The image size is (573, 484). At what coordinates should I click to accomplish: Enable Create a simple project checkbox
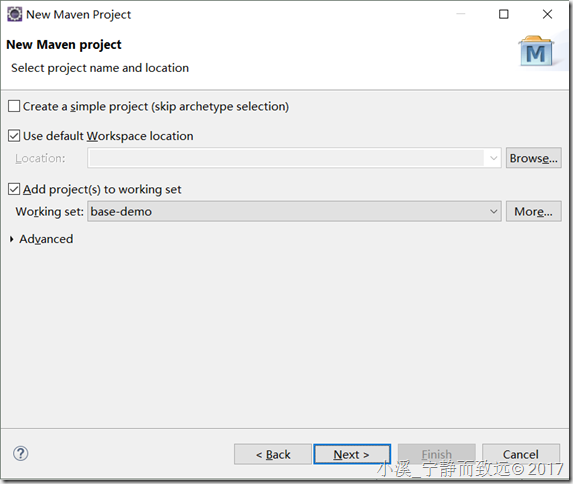point(14,106)
